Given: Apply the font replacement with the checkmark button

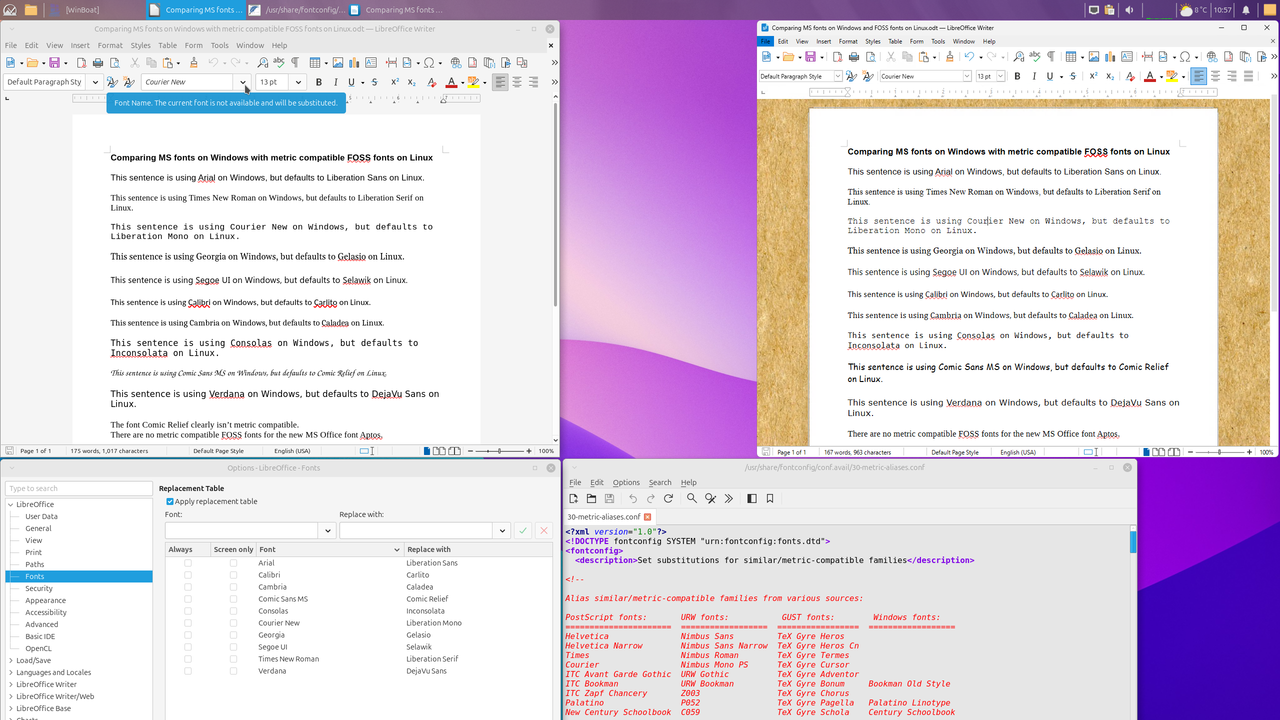Looking at the screenshot, I should coord(523,530).
